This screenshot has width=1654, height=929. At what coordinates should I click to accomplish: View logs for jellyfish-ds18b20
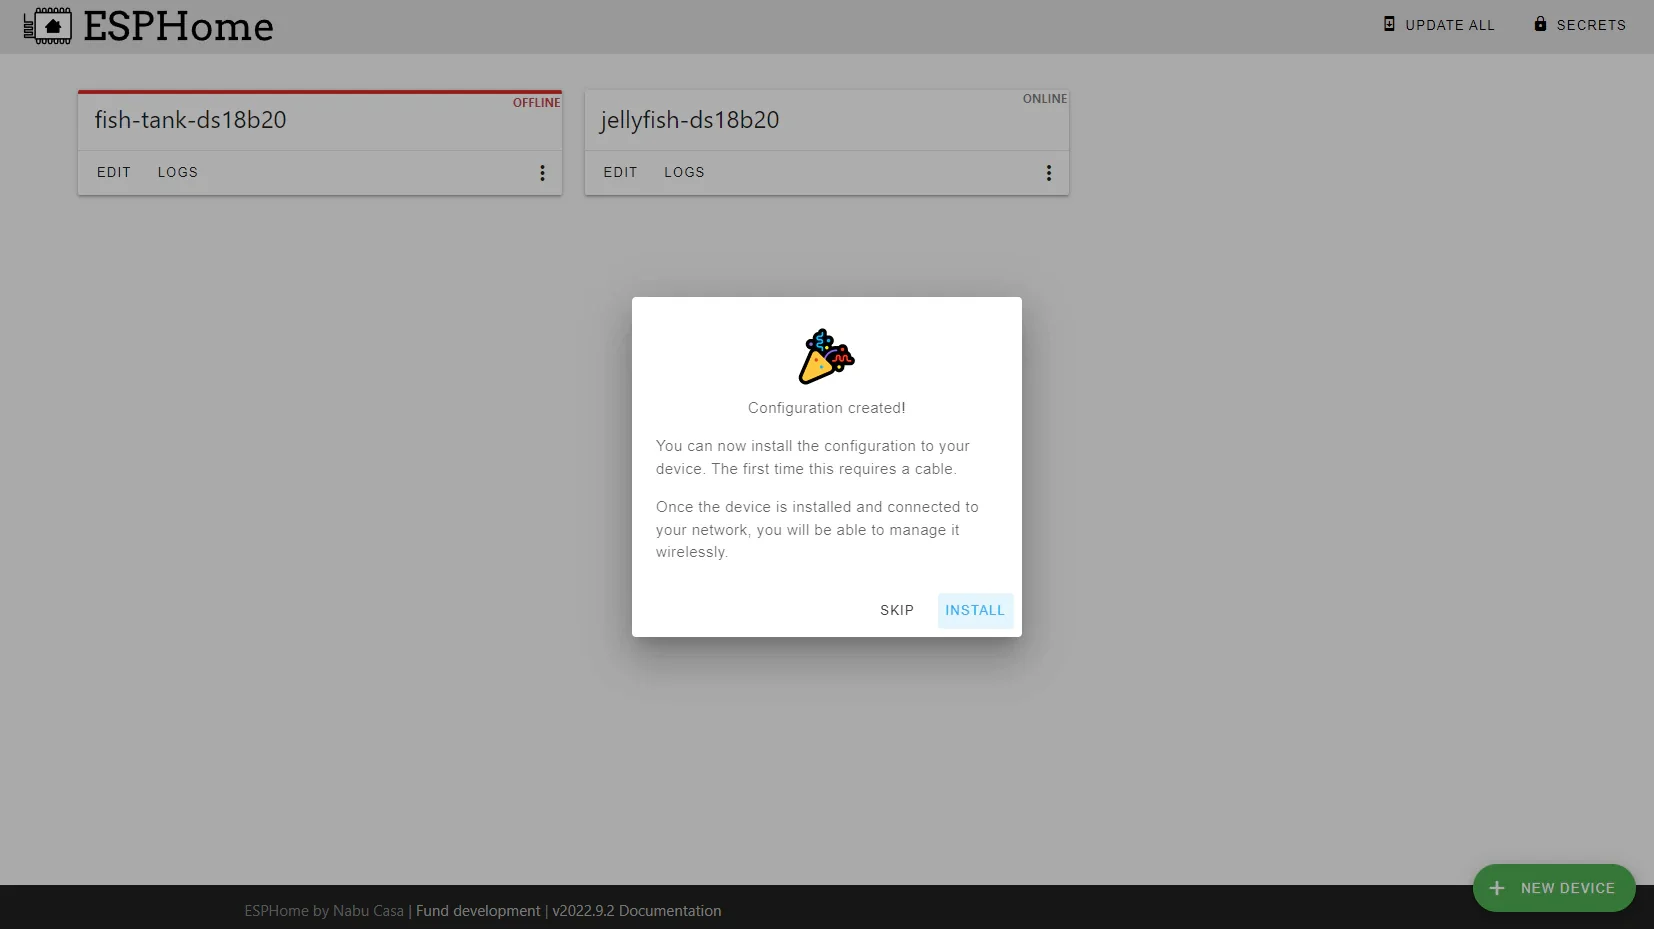[684, 172]
